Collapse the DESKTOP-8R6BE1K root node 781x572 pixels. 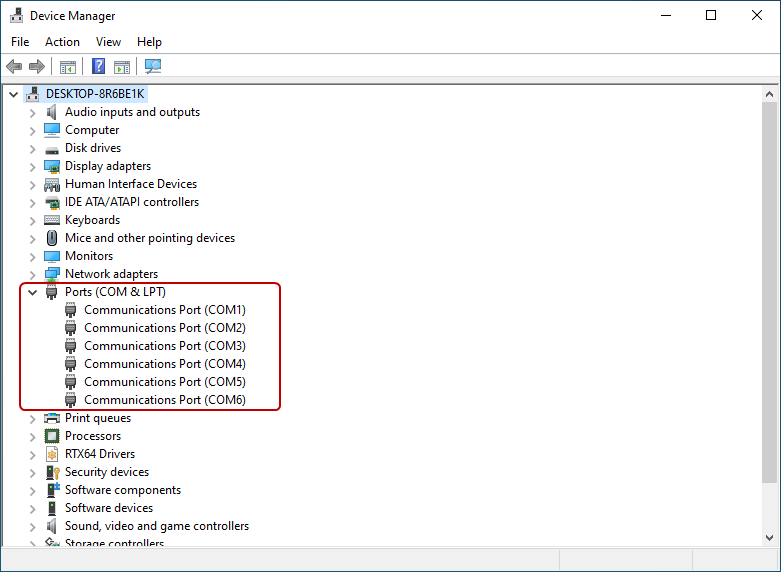tap(13, 94)
